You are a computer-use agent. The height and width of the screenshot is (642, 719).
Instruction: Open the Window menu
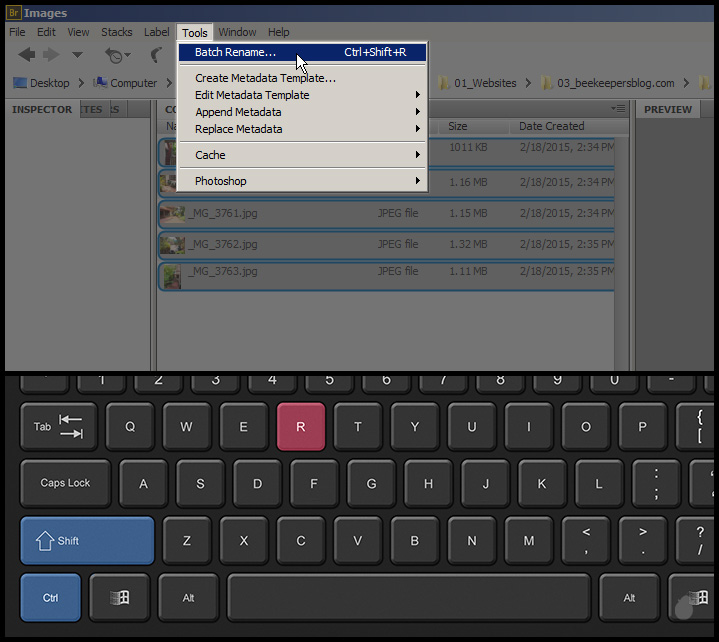coord(237,33)
